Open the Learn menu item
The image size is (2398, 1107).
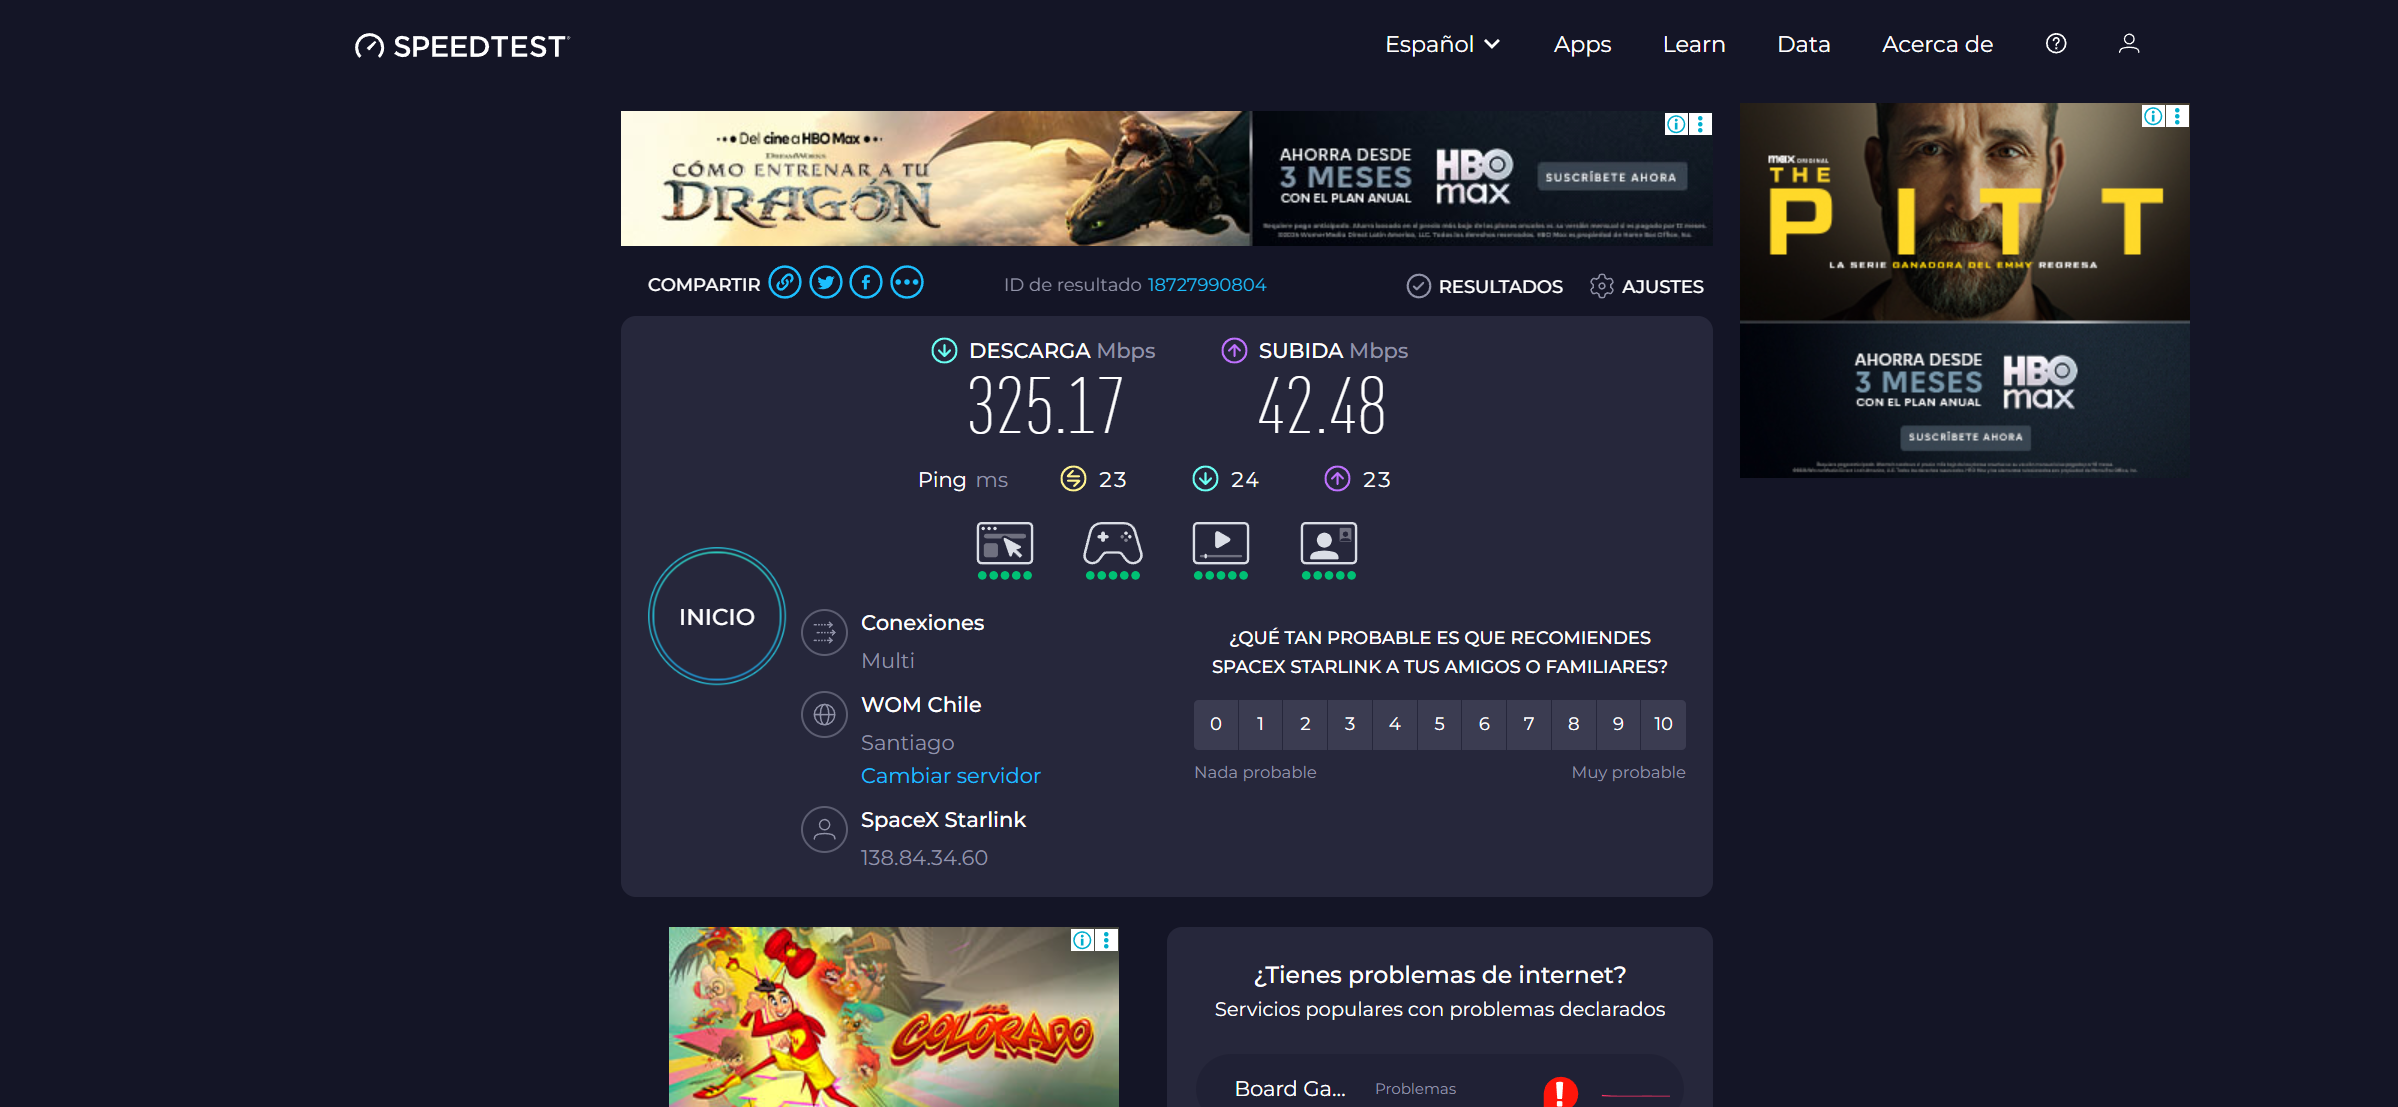[1693, 44]
